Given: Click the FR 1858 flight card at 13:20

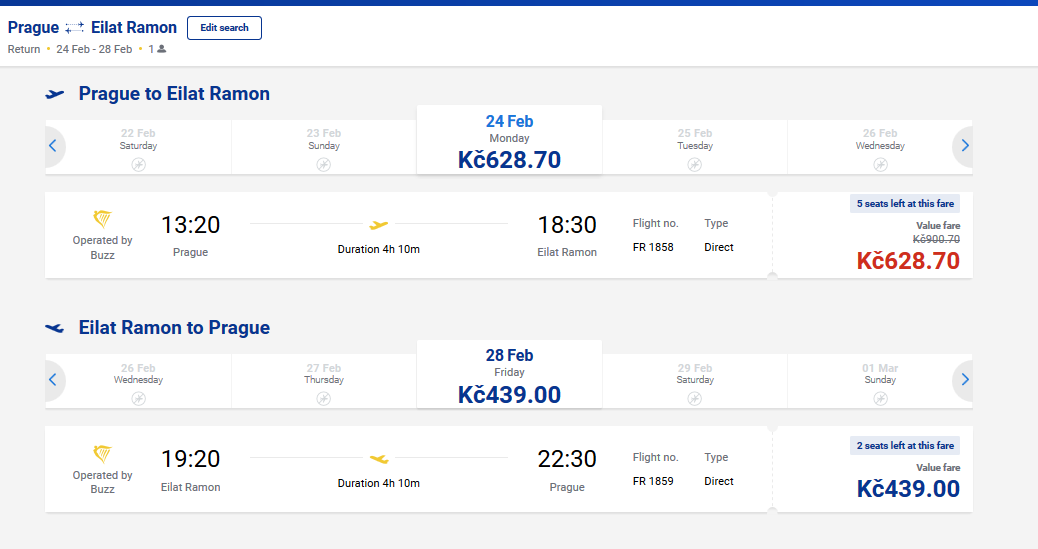Looking at the screenshot, I should pos(408,235).
